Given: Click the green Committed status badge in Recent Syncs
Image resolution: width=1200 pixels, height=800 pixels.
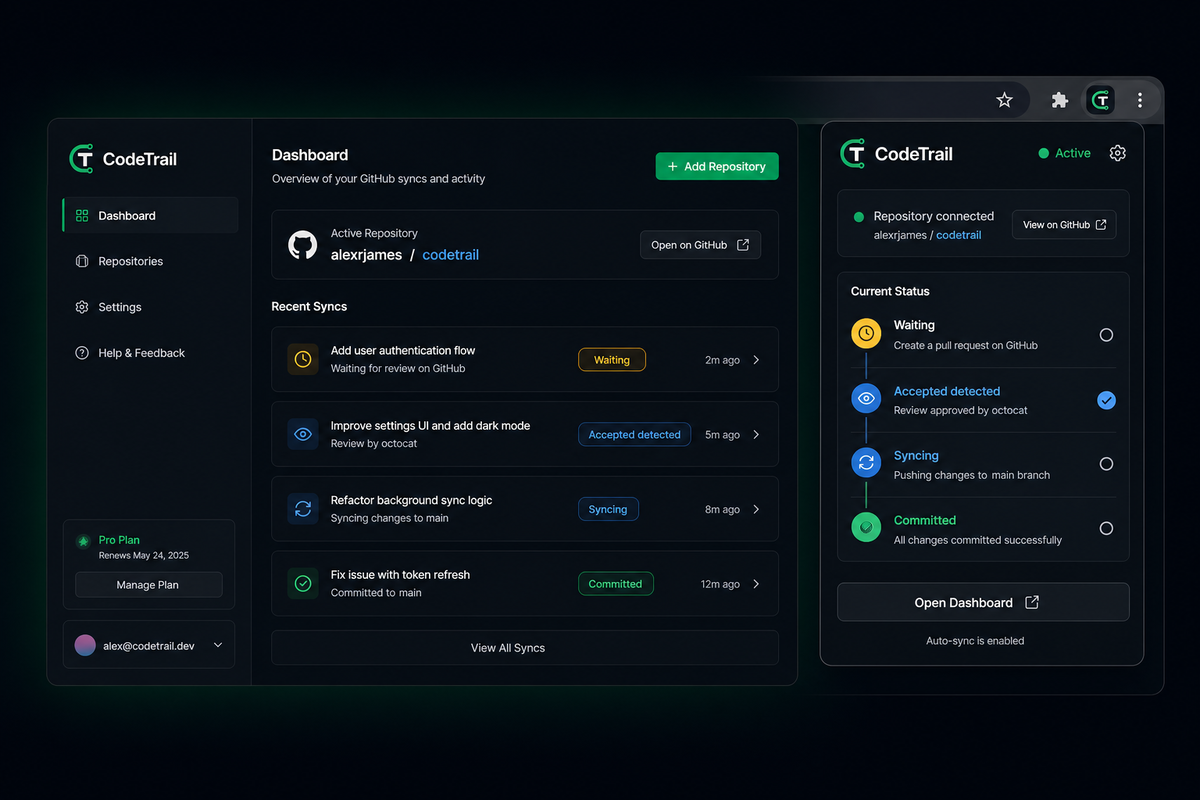Looking at the screenshot, I should 615,584.
